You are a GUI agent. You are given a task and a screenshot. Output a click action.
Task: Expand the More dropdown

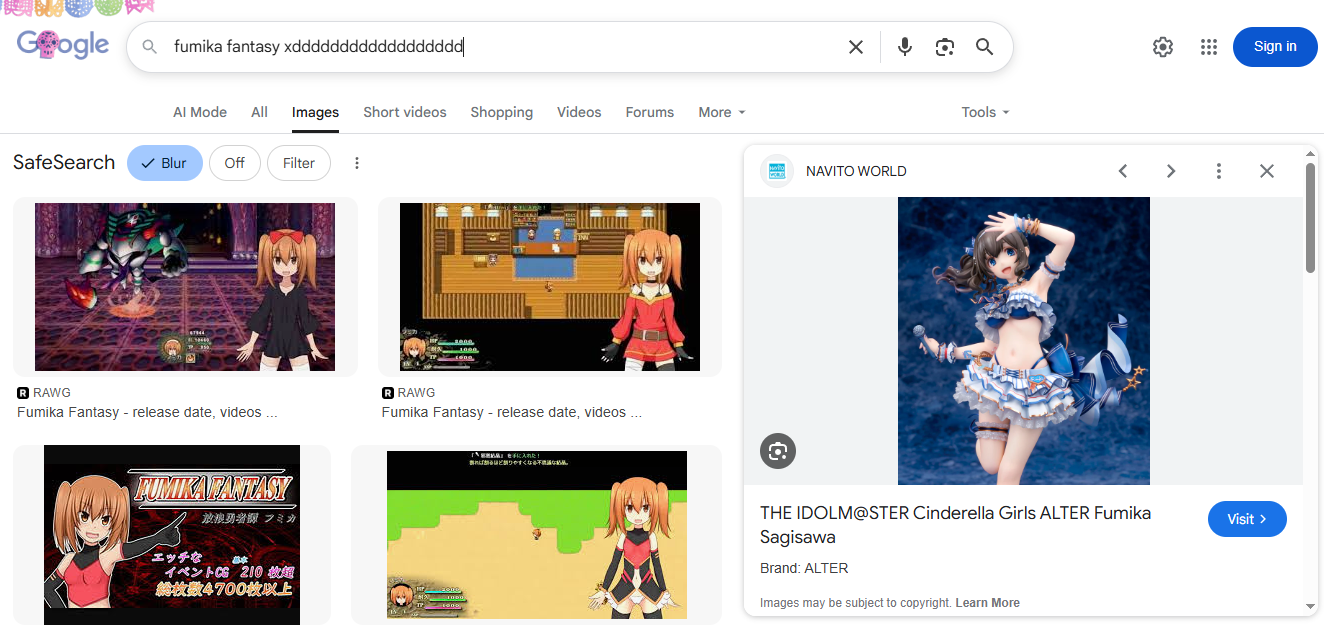coord(722,112)
